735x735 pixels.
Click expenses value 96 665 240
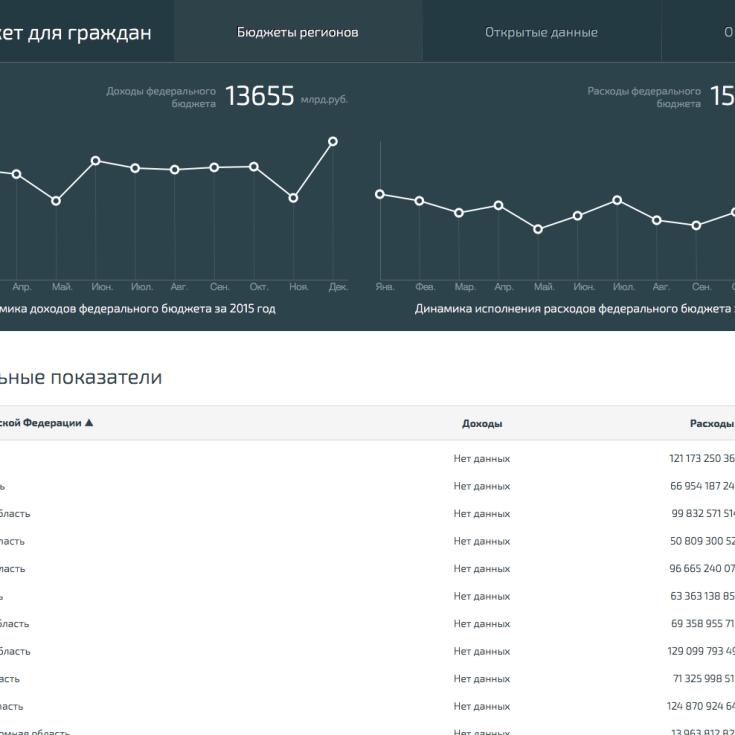(x=702, y=569)
